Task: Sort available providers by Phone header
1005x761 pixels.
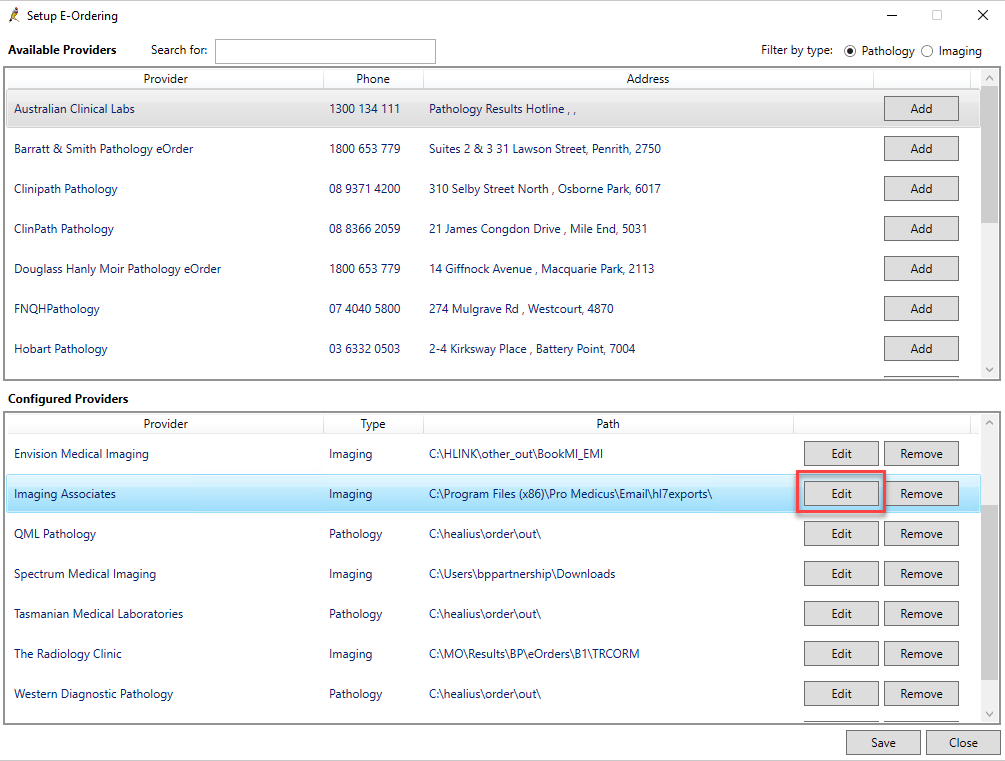Action: pyautogui.click(x=373, y=79)
